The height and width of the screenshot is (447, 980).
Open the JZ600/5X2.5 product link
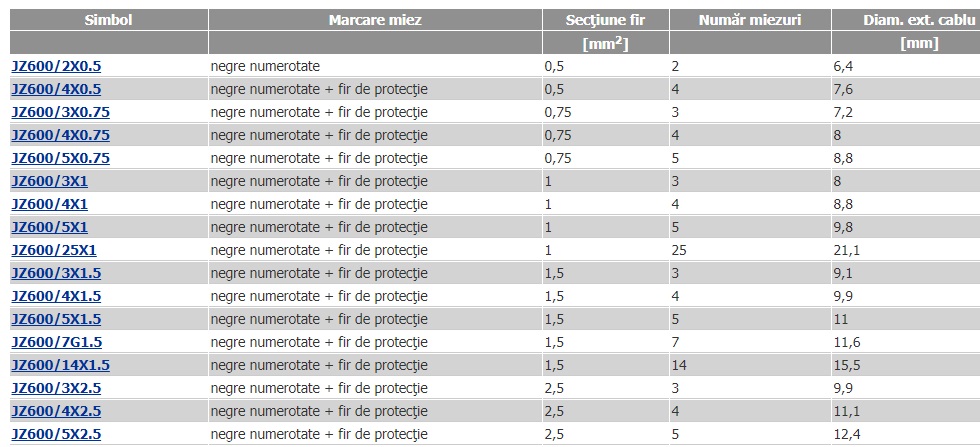pyautogui.click(x=56, y=434)
